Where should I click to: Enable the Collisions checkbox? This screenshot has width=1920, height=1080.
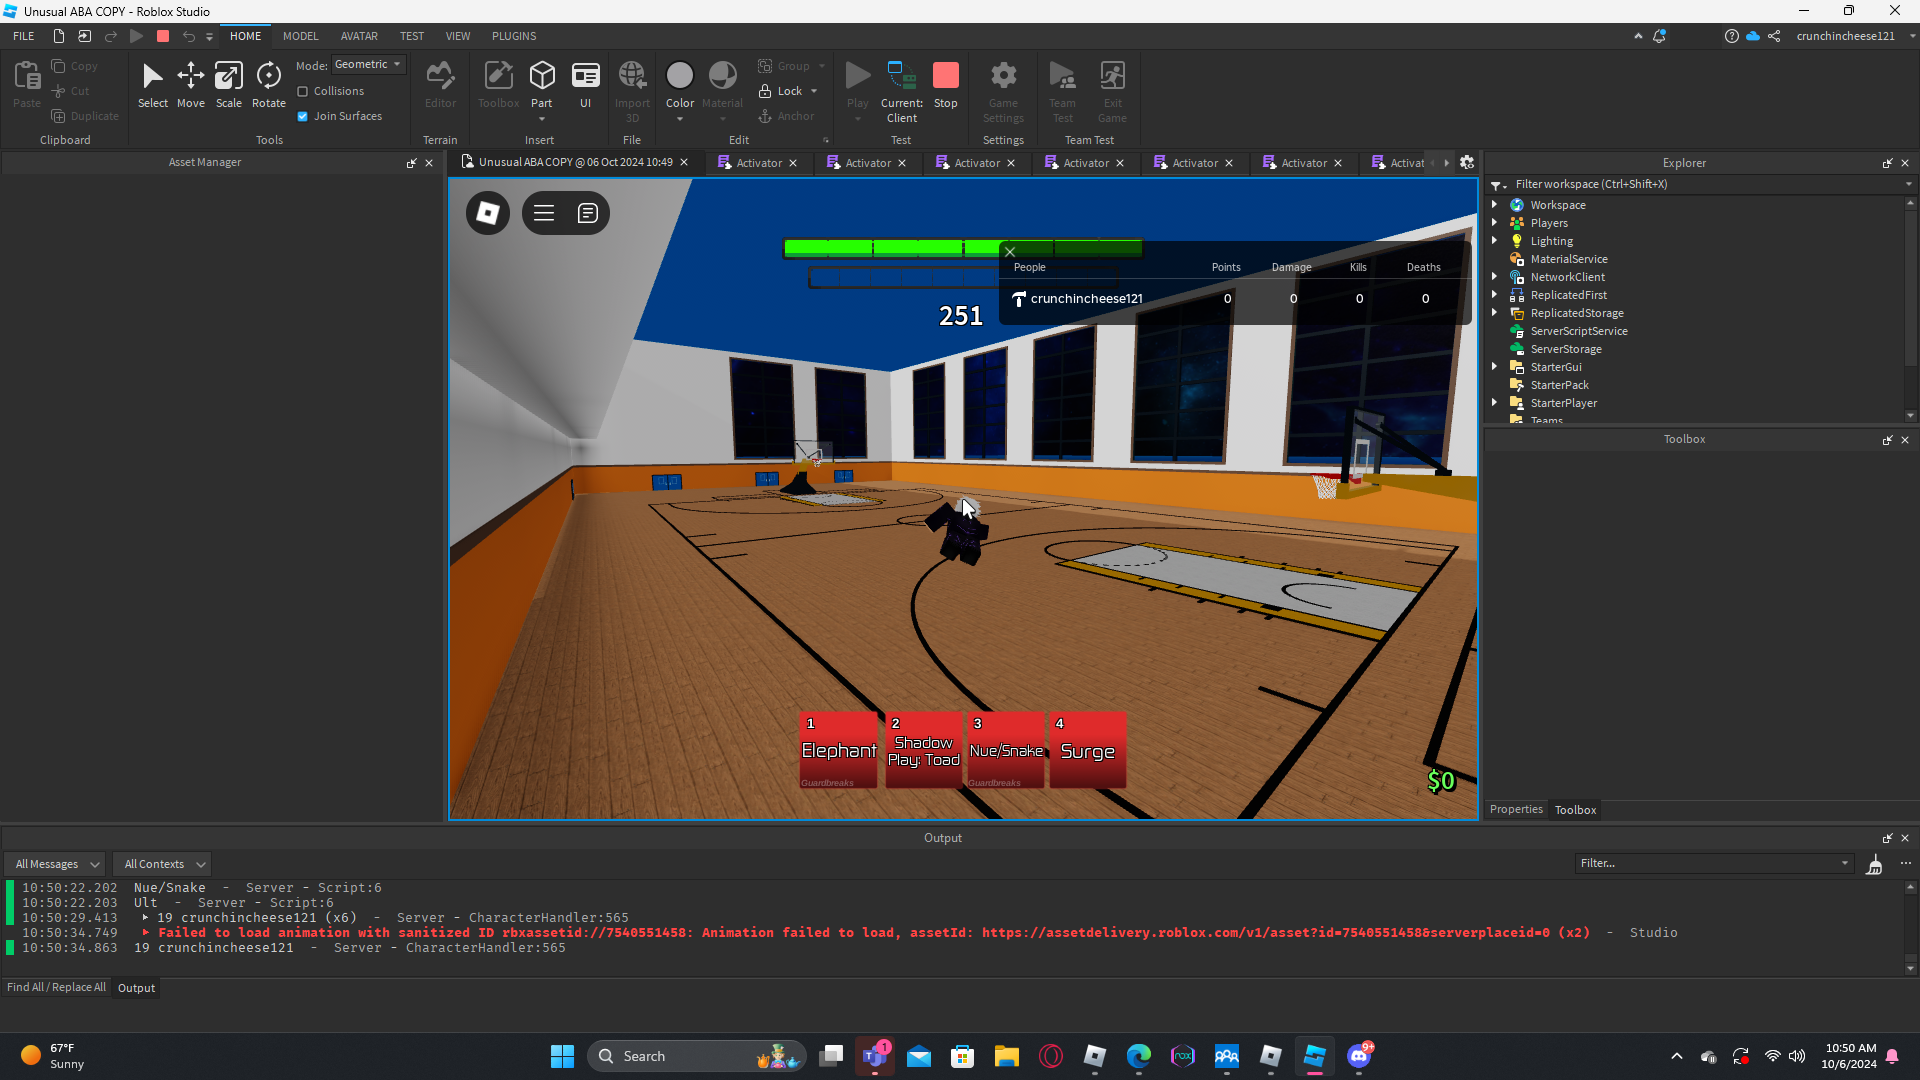[303, 91]
